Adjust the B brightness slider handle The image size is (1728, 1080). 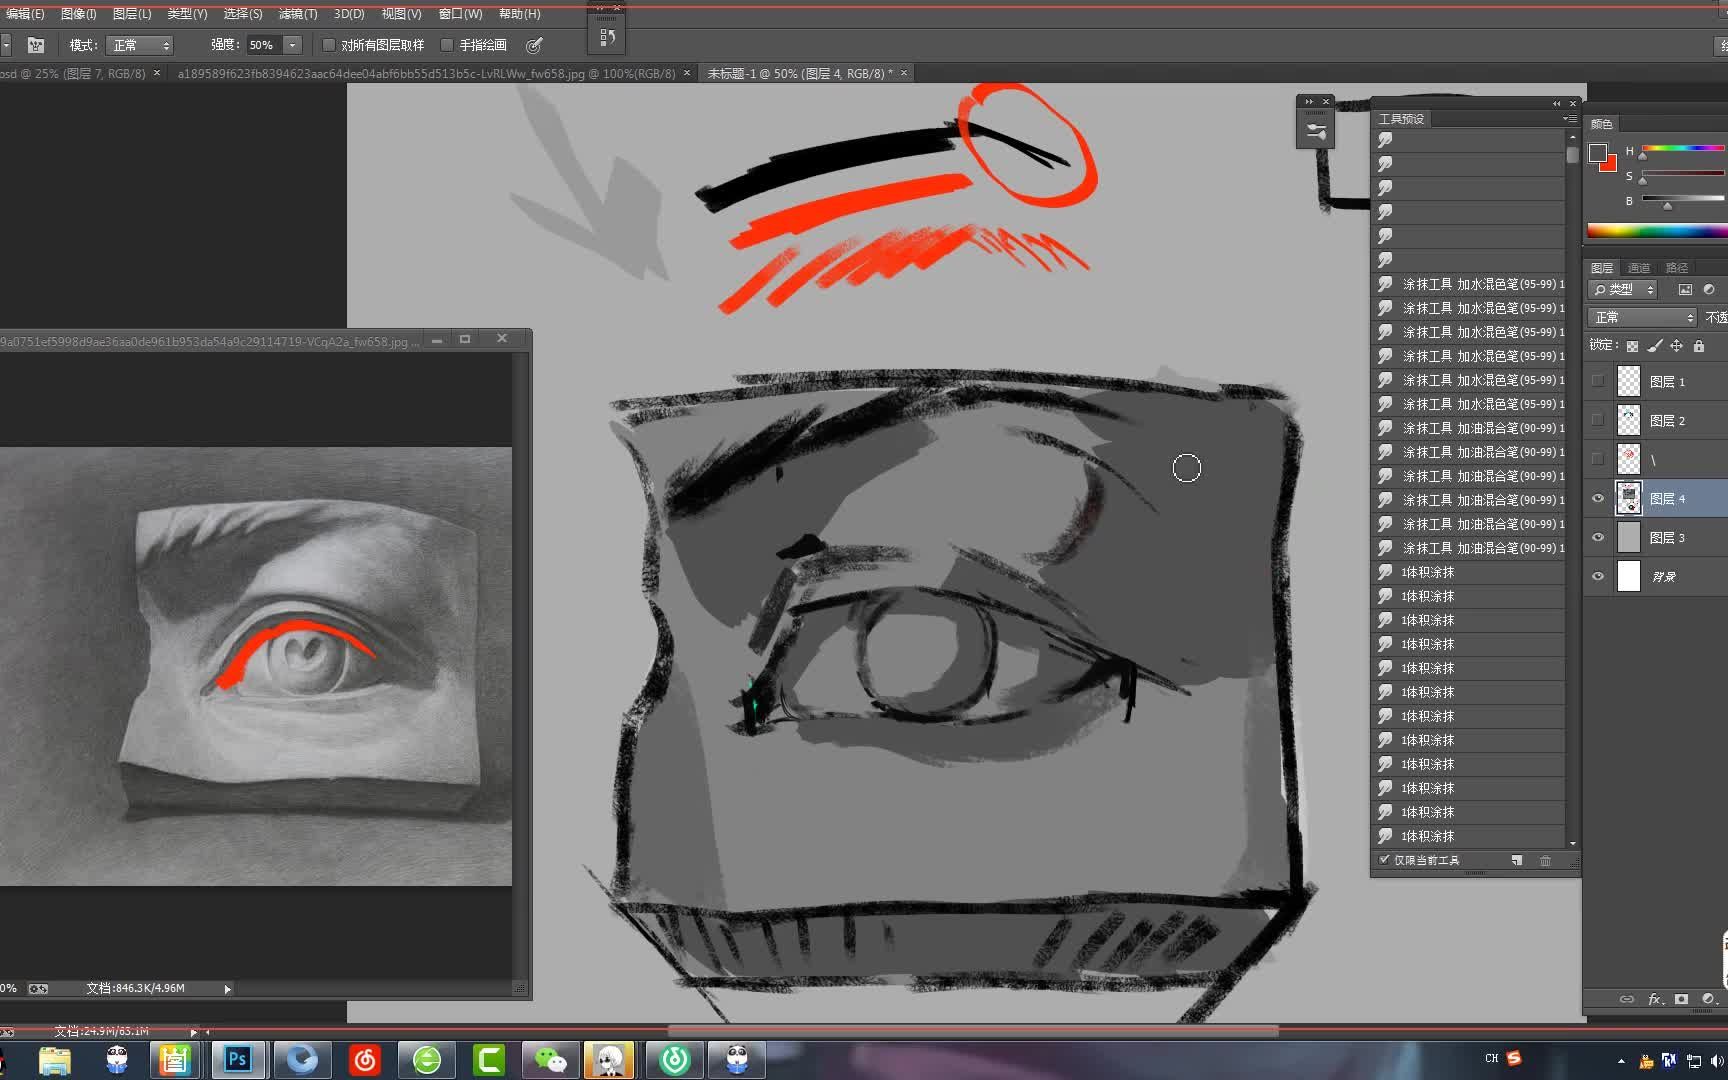[1667, 205]
